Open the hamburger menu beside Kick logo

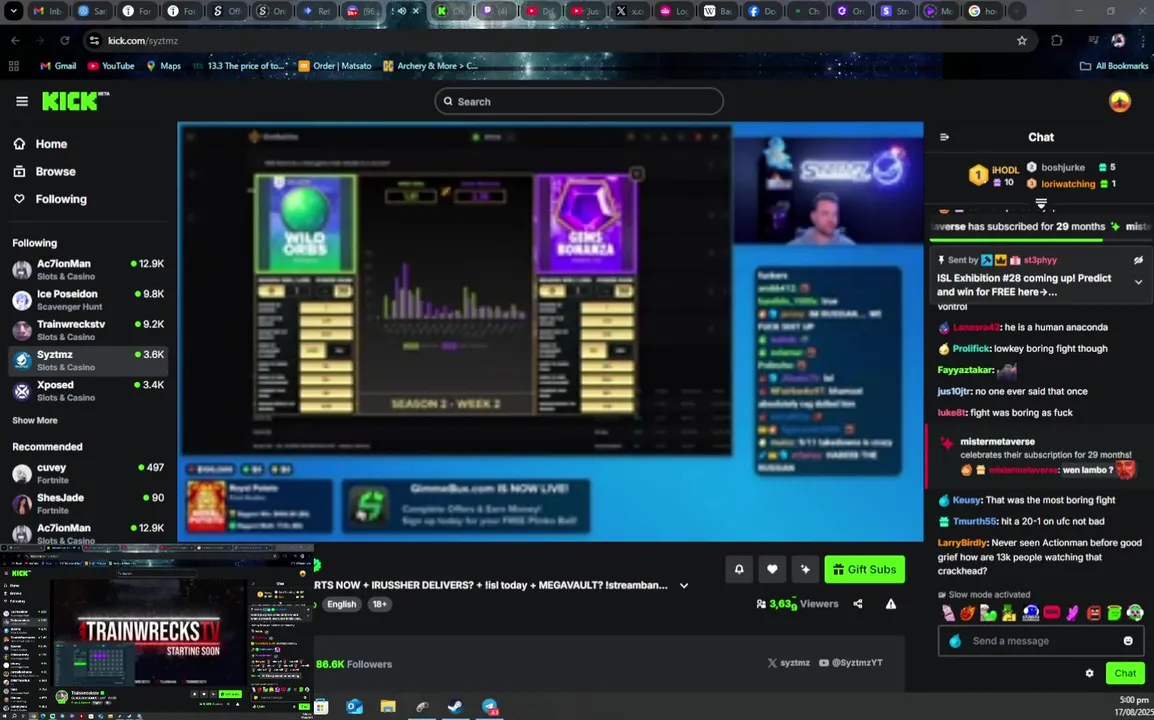point(21,102)
